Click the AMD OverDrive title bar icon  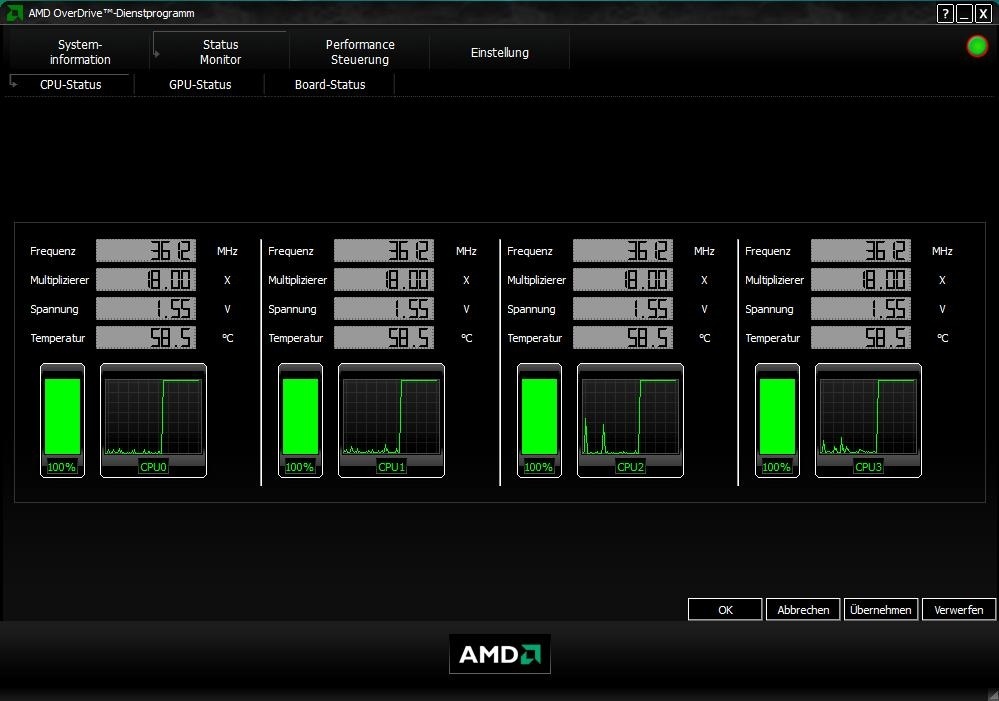click(14, 13)
